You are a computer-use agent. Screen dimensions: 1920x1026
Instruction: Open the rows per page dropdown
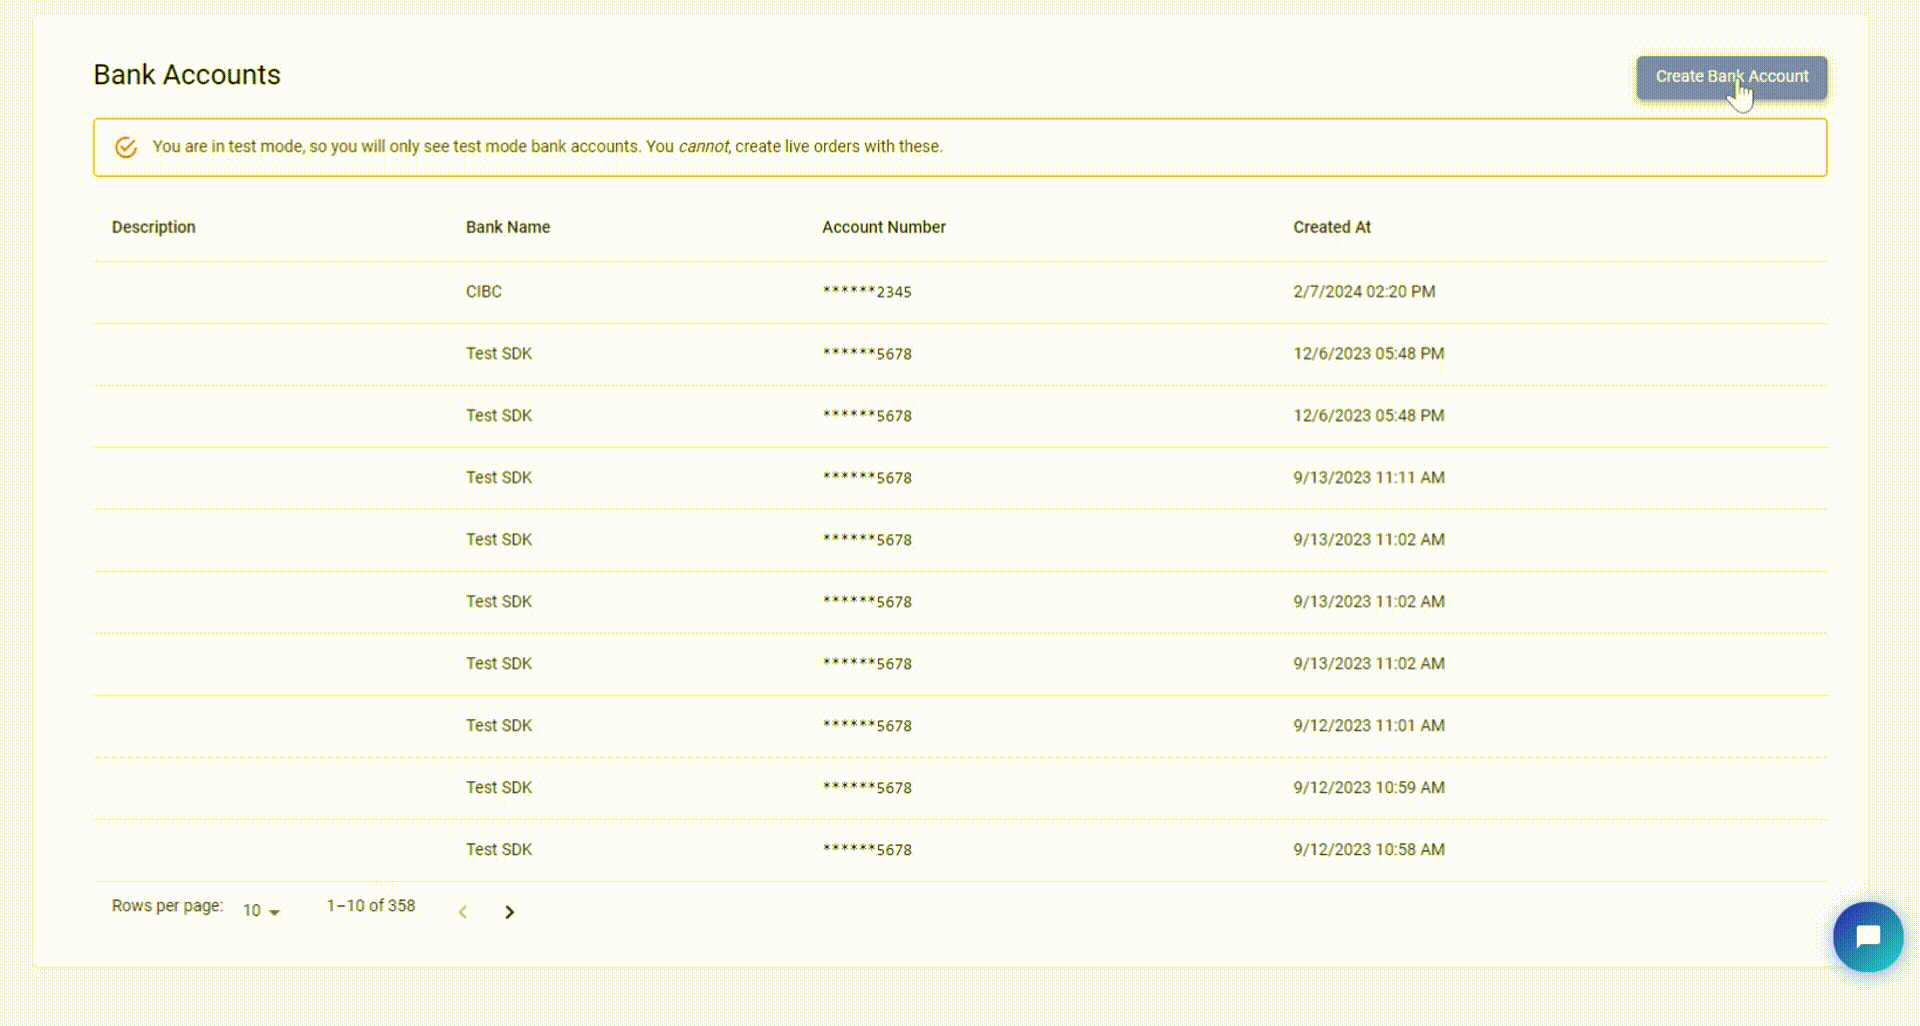point(261,911)
